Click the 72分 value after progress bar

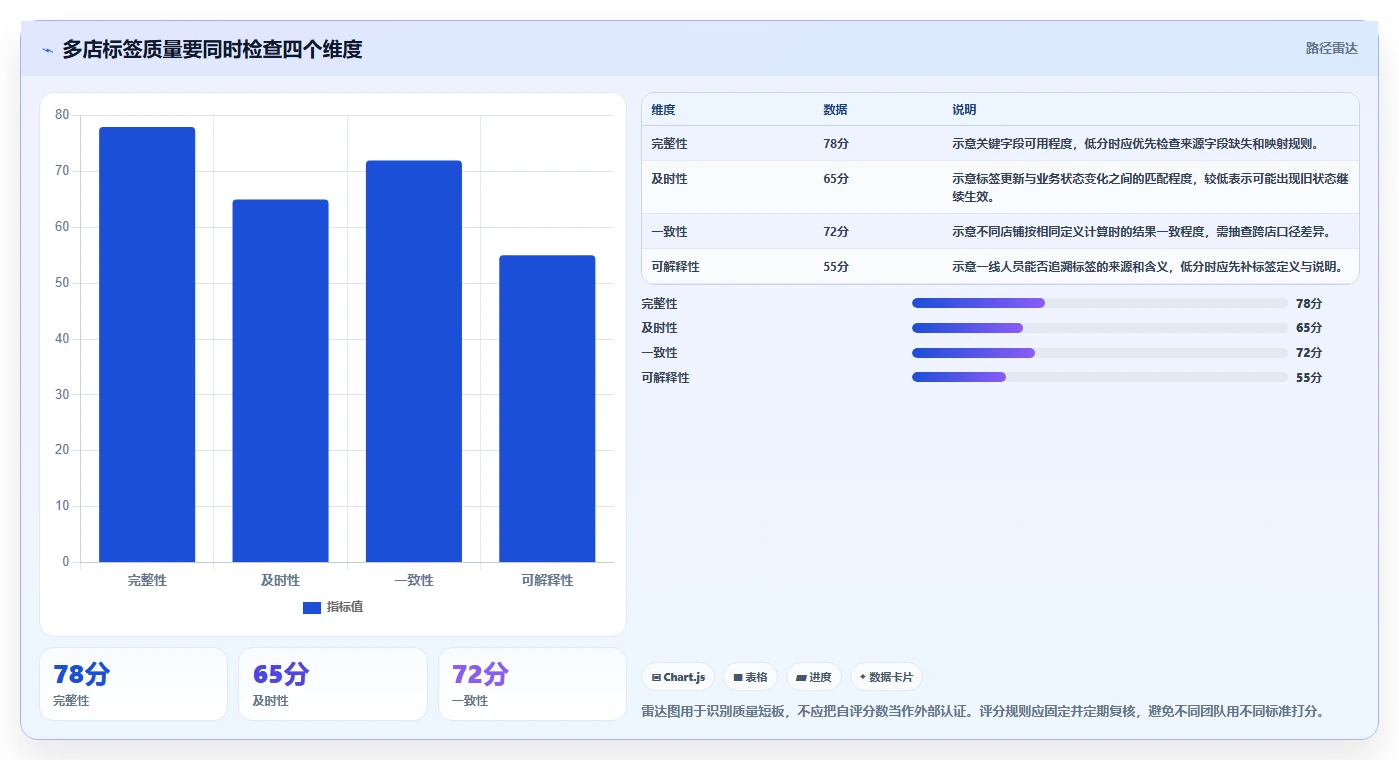coord(1309,353)
